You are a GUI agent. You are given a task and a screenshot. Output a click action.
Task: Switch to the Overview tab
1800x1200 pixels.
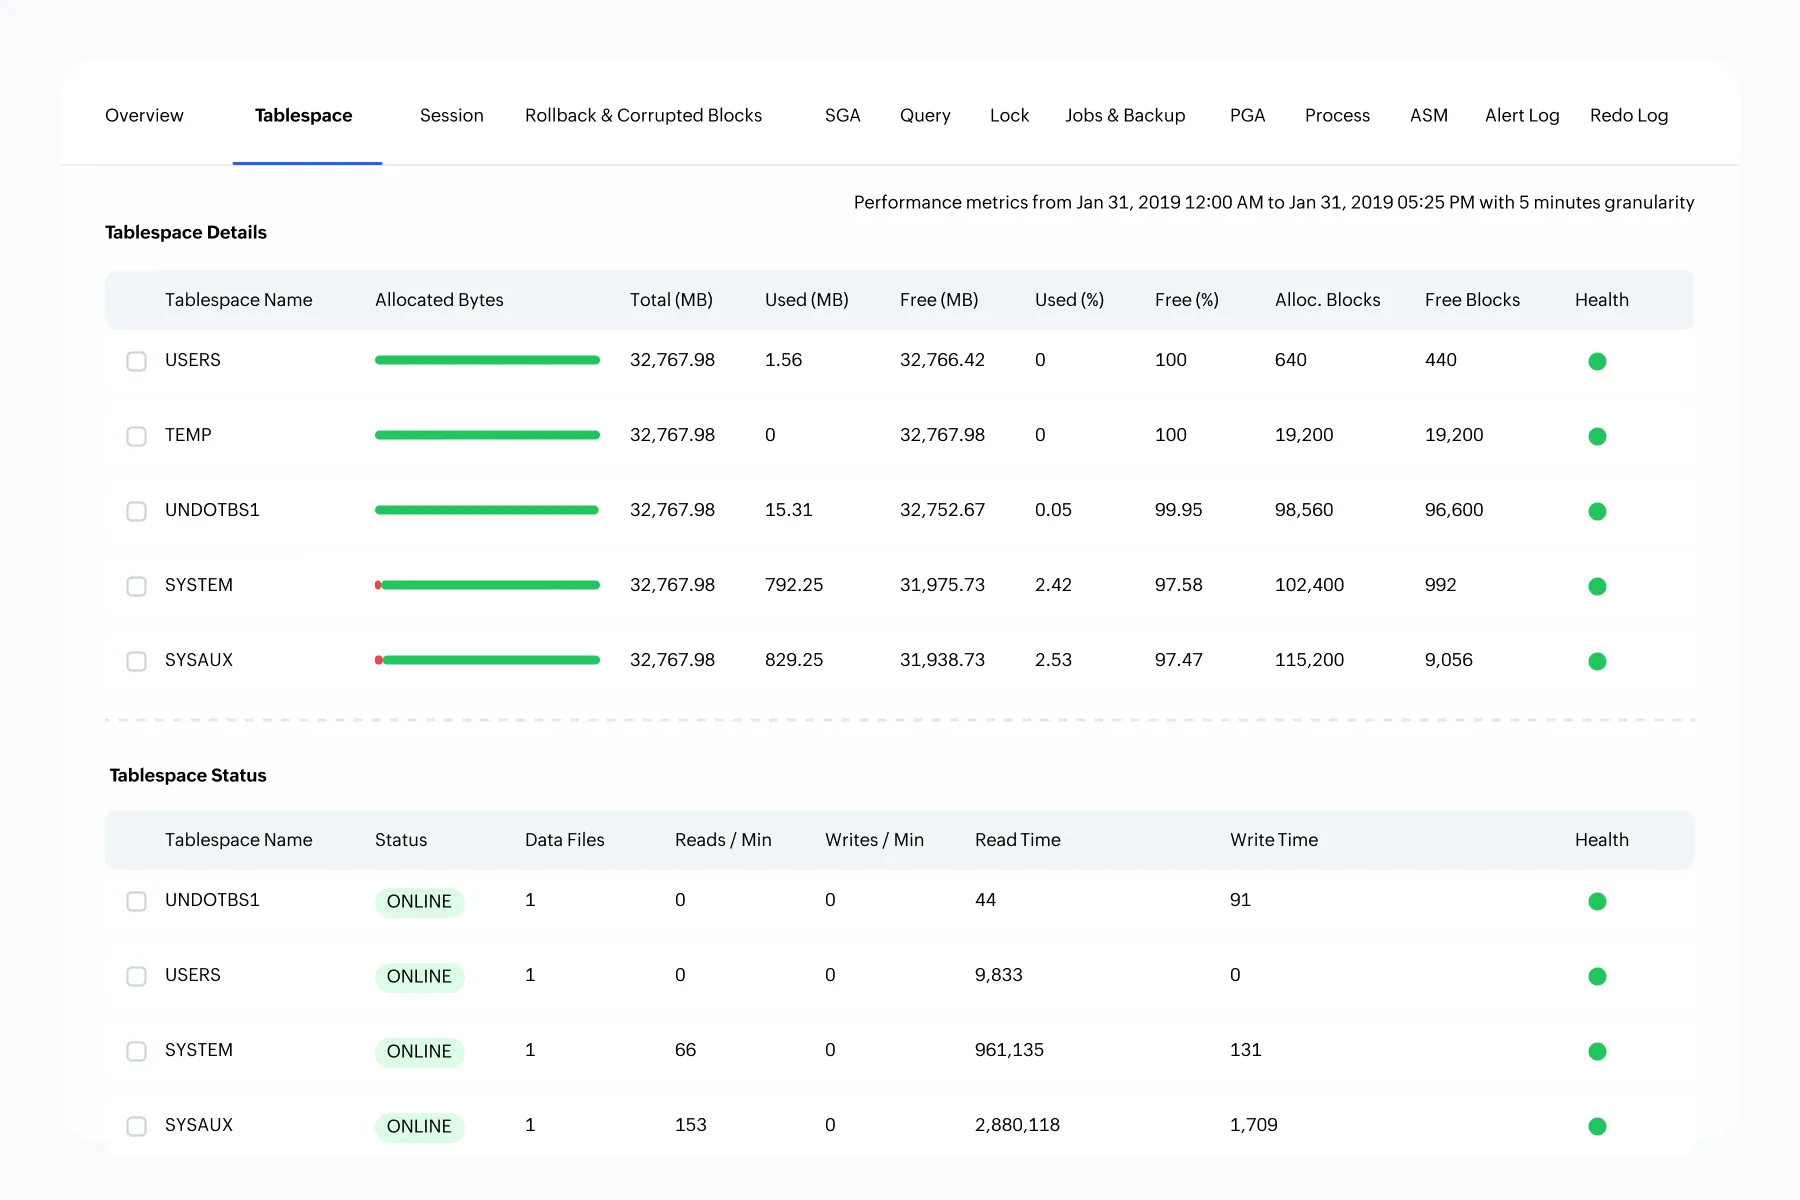click(144, 115)
